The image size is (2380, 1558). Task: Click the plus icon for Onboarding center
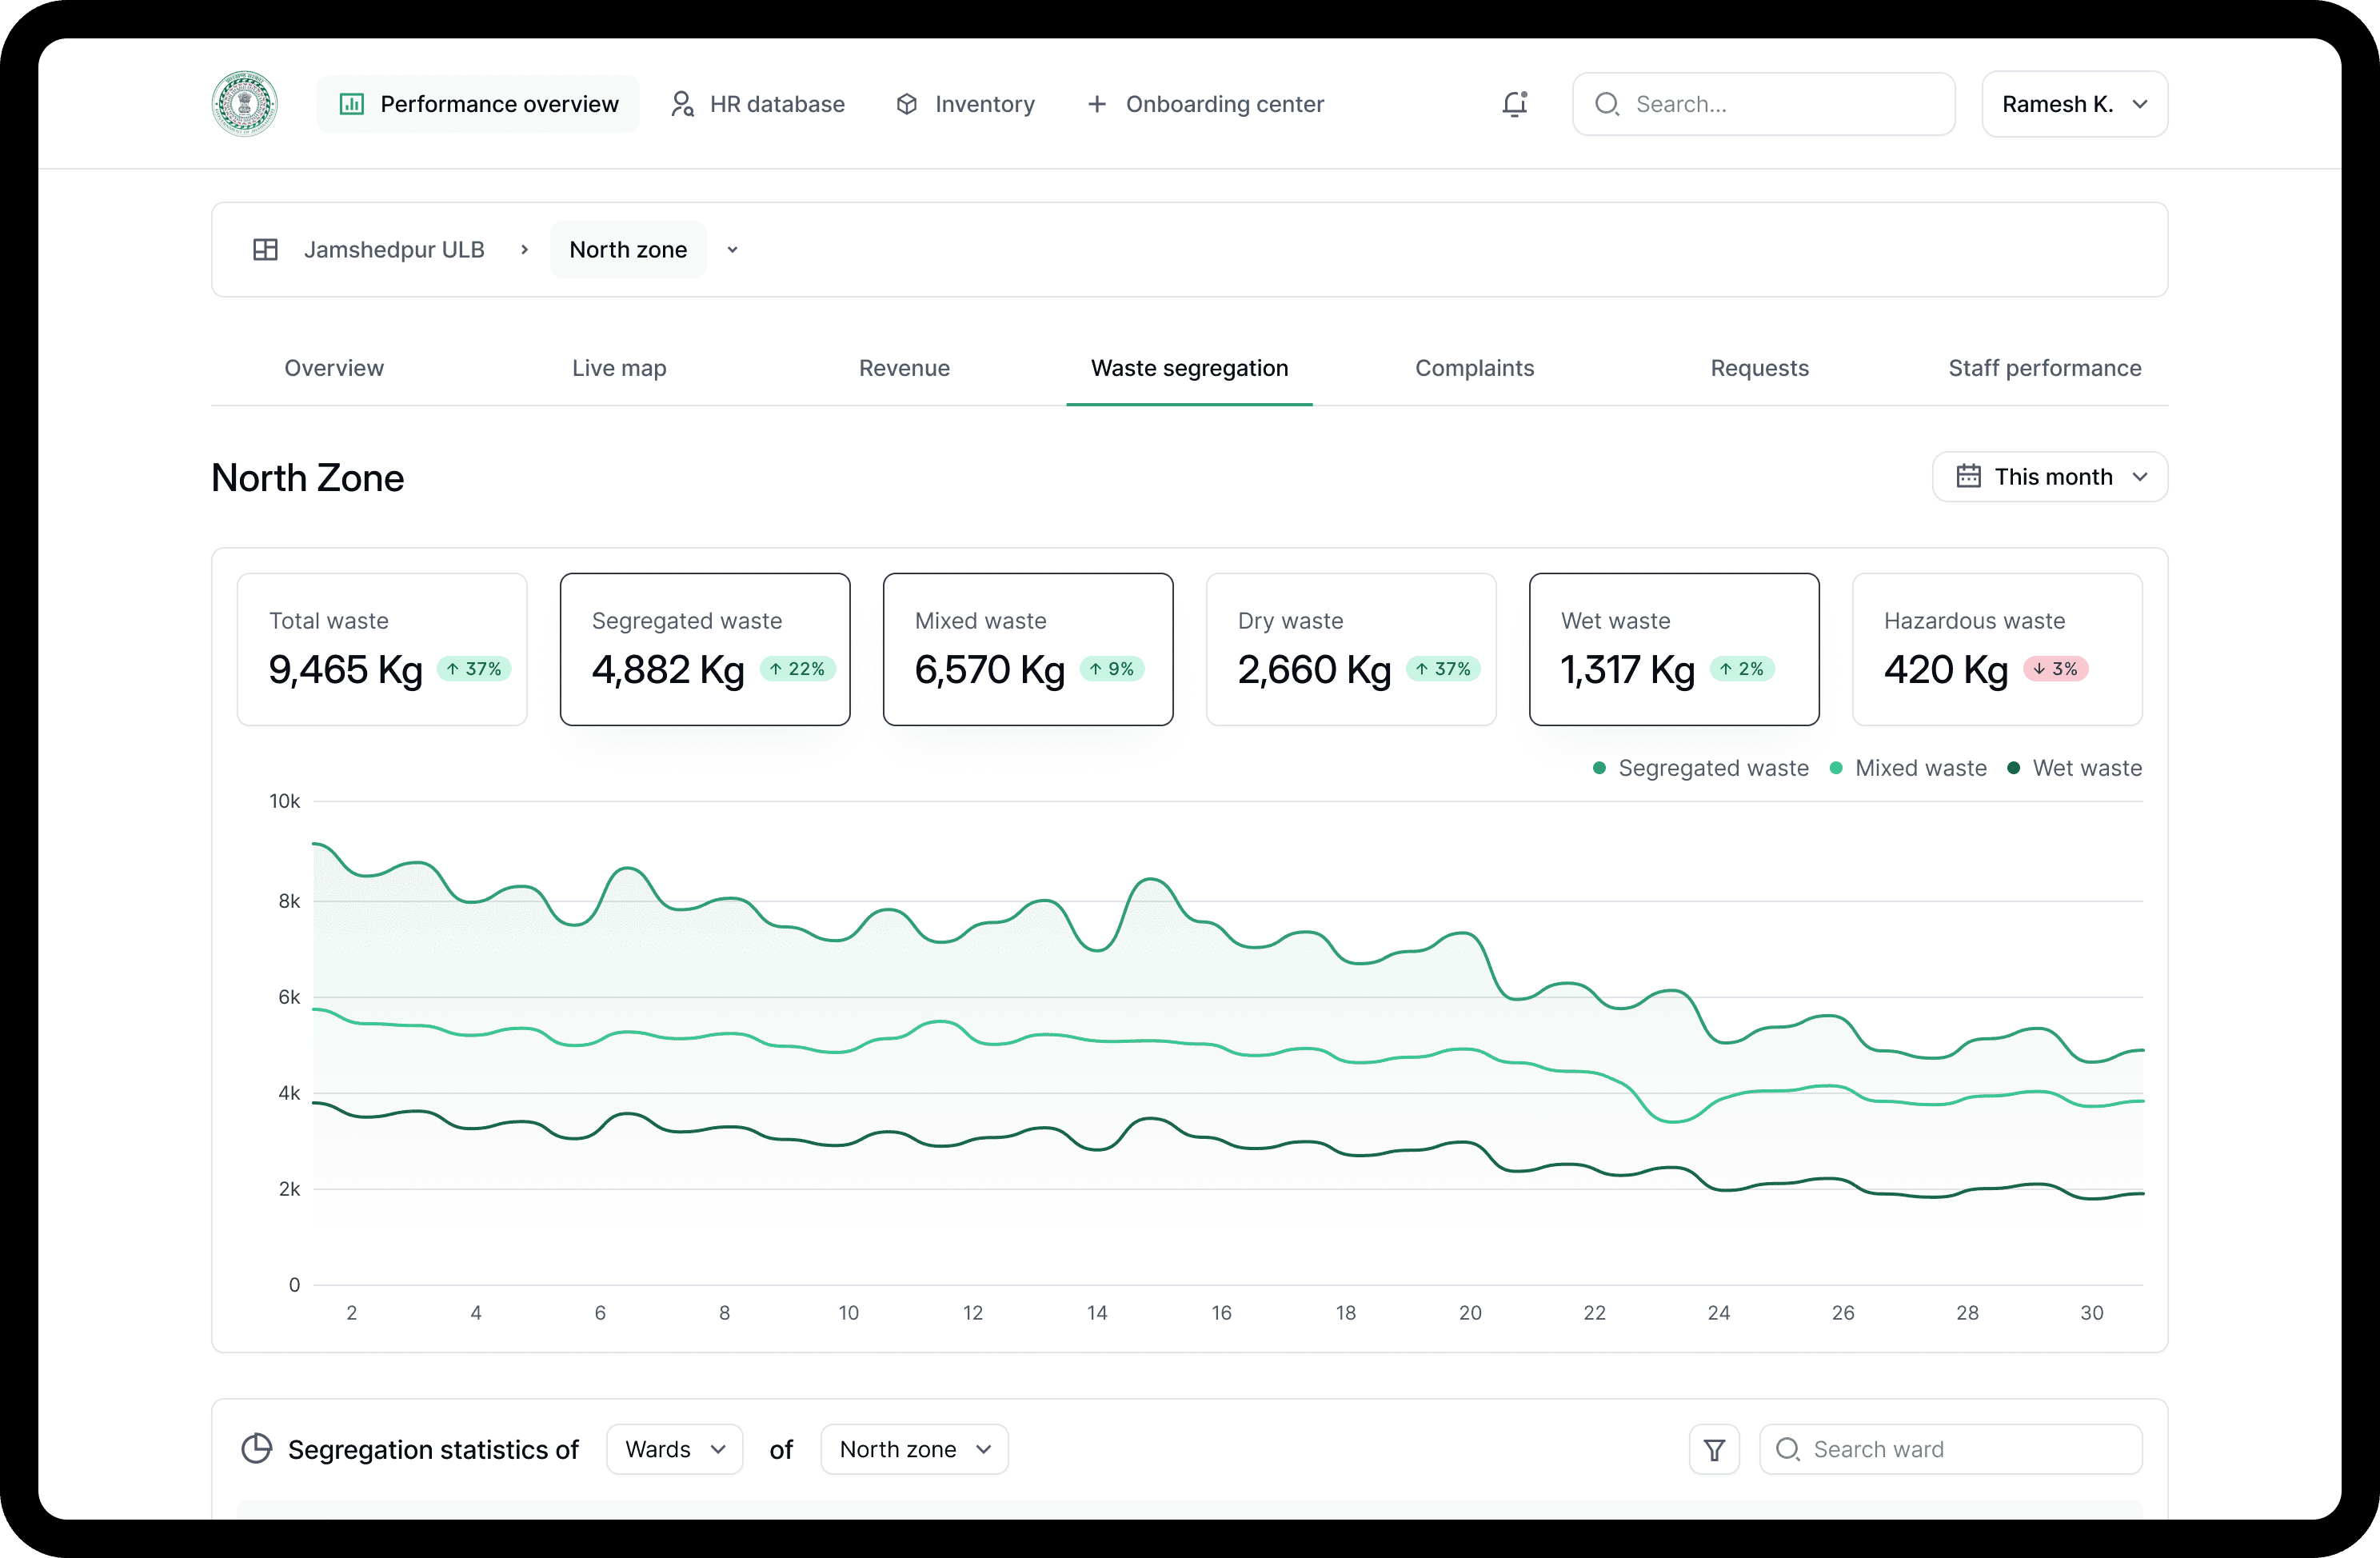pos(1096,104)
